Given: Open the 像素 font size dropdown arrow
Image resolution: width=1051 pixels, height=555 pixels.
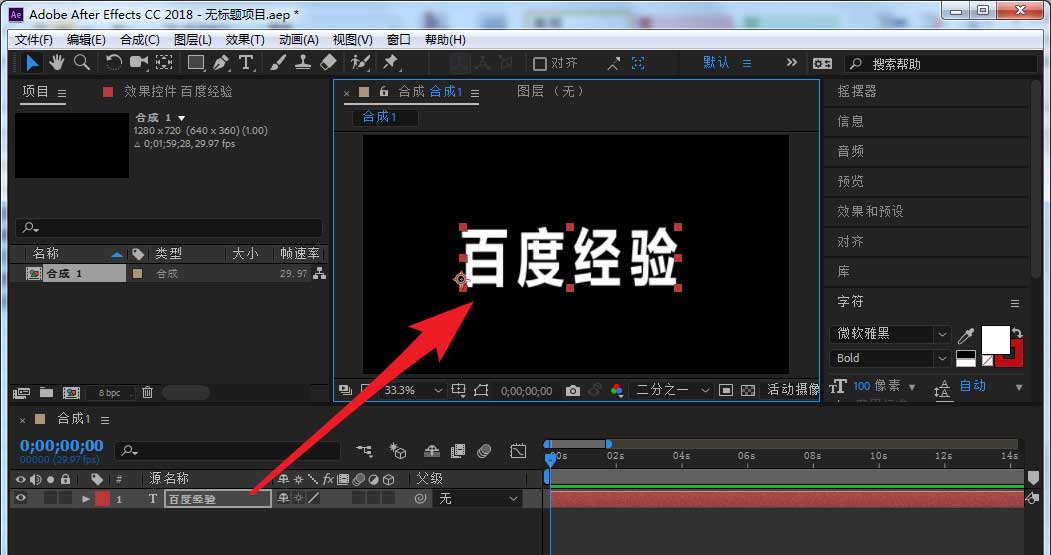Looking at the screenshot, I should tap(912, 387).
